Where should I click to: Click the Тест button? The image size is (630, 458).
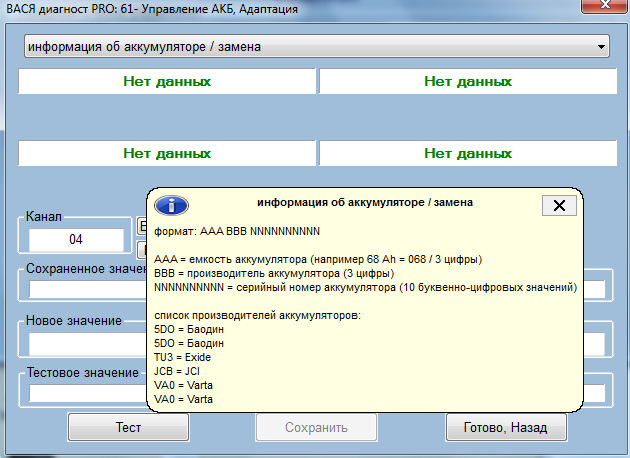pyautogui.click(x=128, y=427)
